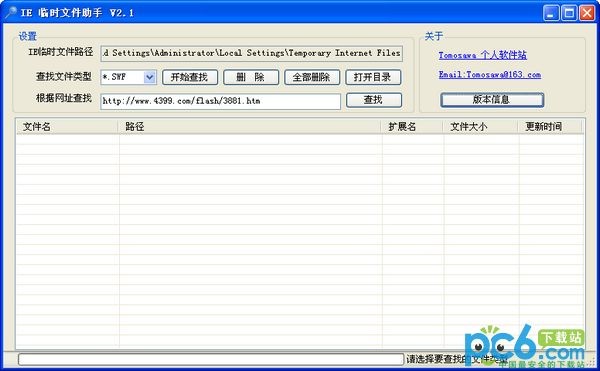
Task: Click the progress bar at window bottom
Action: click(x=211, y=359)
